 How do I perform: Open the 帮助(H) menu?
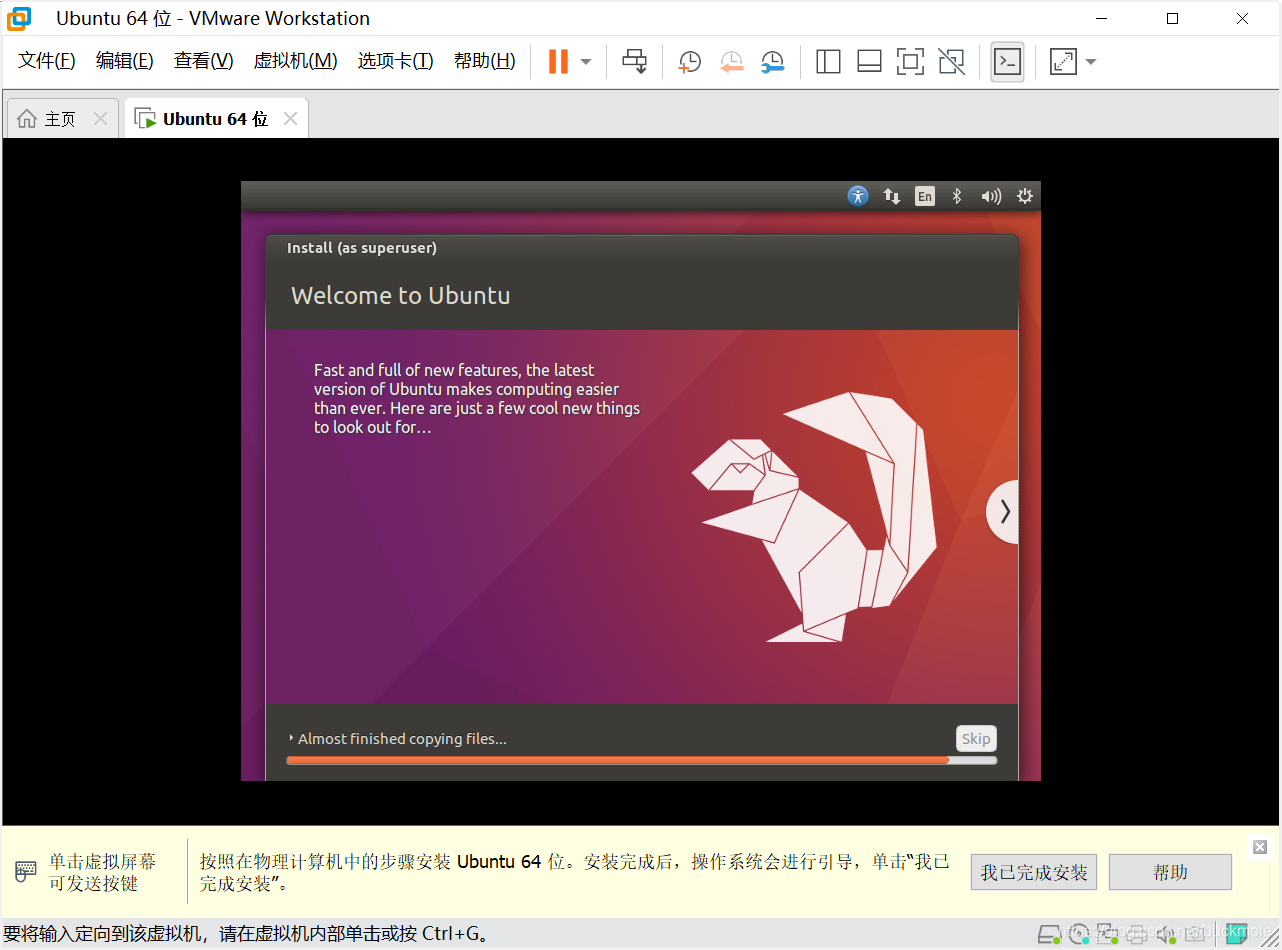[x=485, y=61]
